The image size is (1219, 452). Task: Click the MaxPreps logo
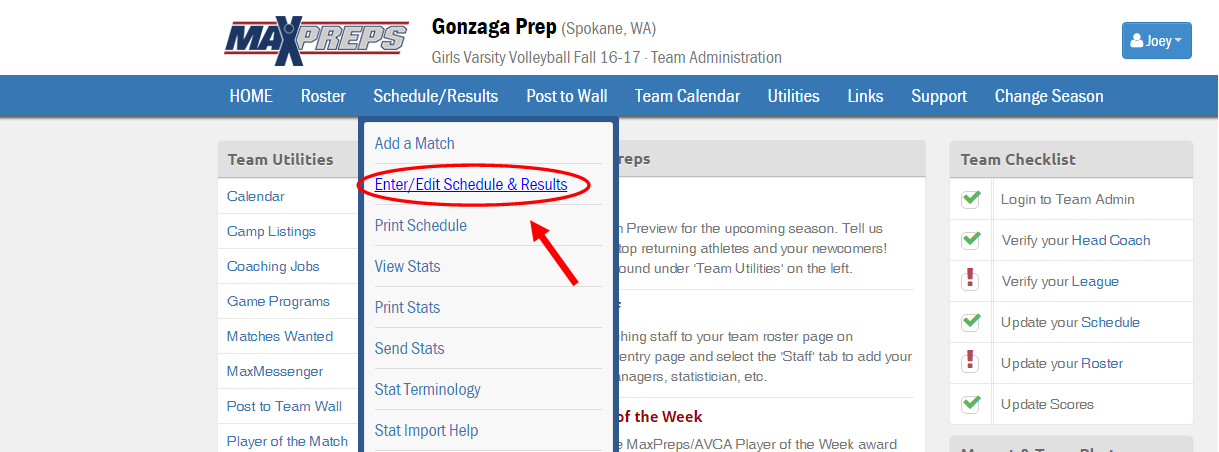click(x=315, y=42)
